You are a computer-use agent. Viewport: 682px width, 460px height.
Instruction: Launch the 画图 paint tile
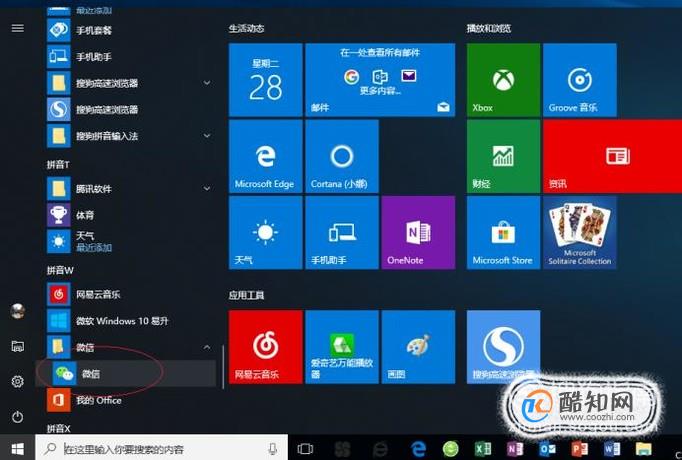point(418,347)
